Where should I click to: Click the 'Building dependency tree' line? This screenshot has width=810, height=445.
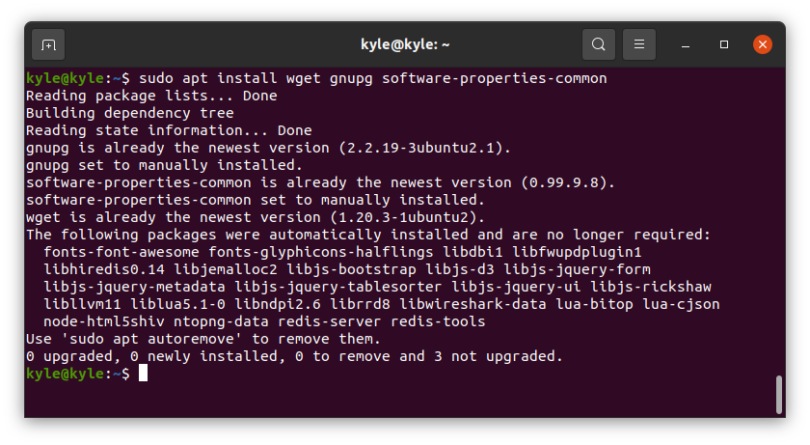128,113
